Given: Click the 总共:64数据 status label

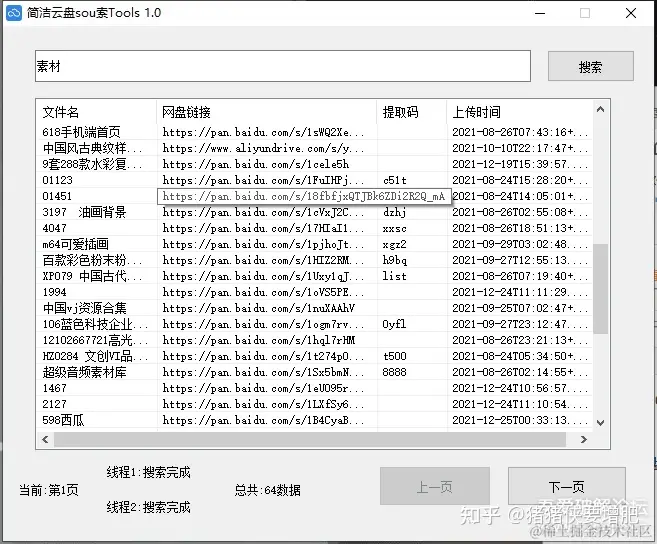Looking at the screenshot, I should coord(267,490).
